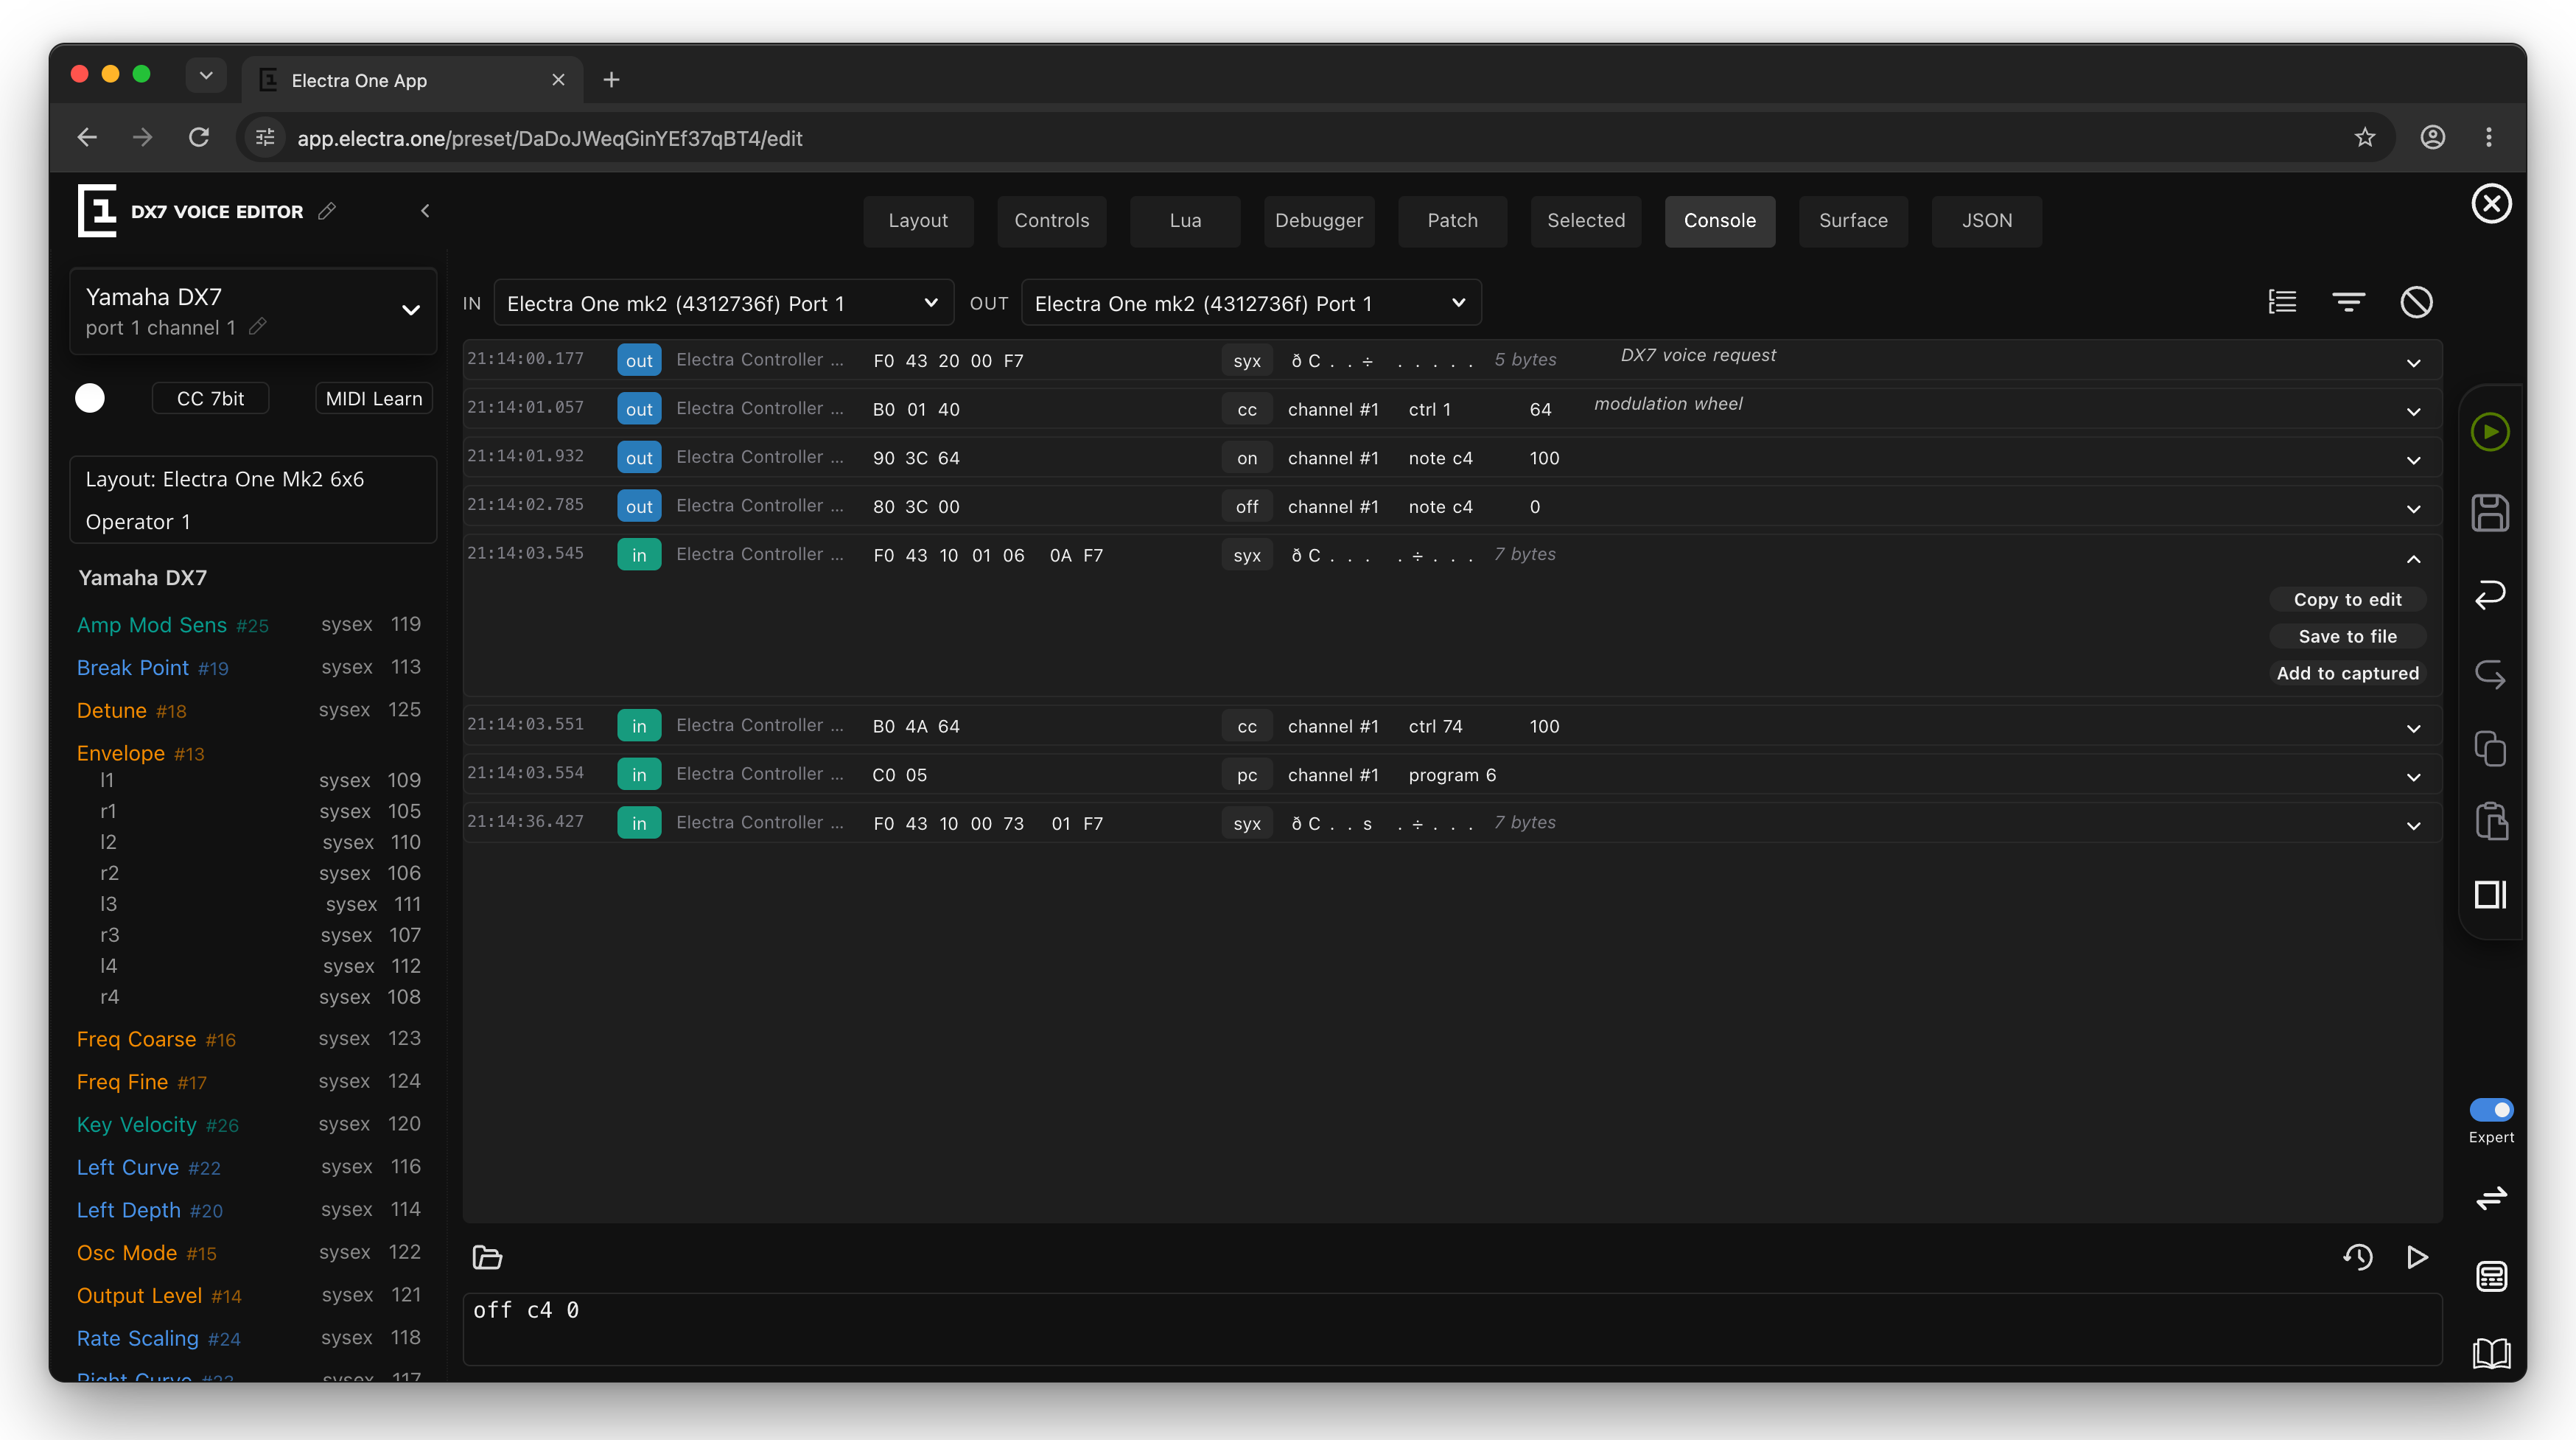Collapse the left sidebar panel
Image resolution: width=2576 pixels, height=1440 pixels.
click(x=425, y=211)
